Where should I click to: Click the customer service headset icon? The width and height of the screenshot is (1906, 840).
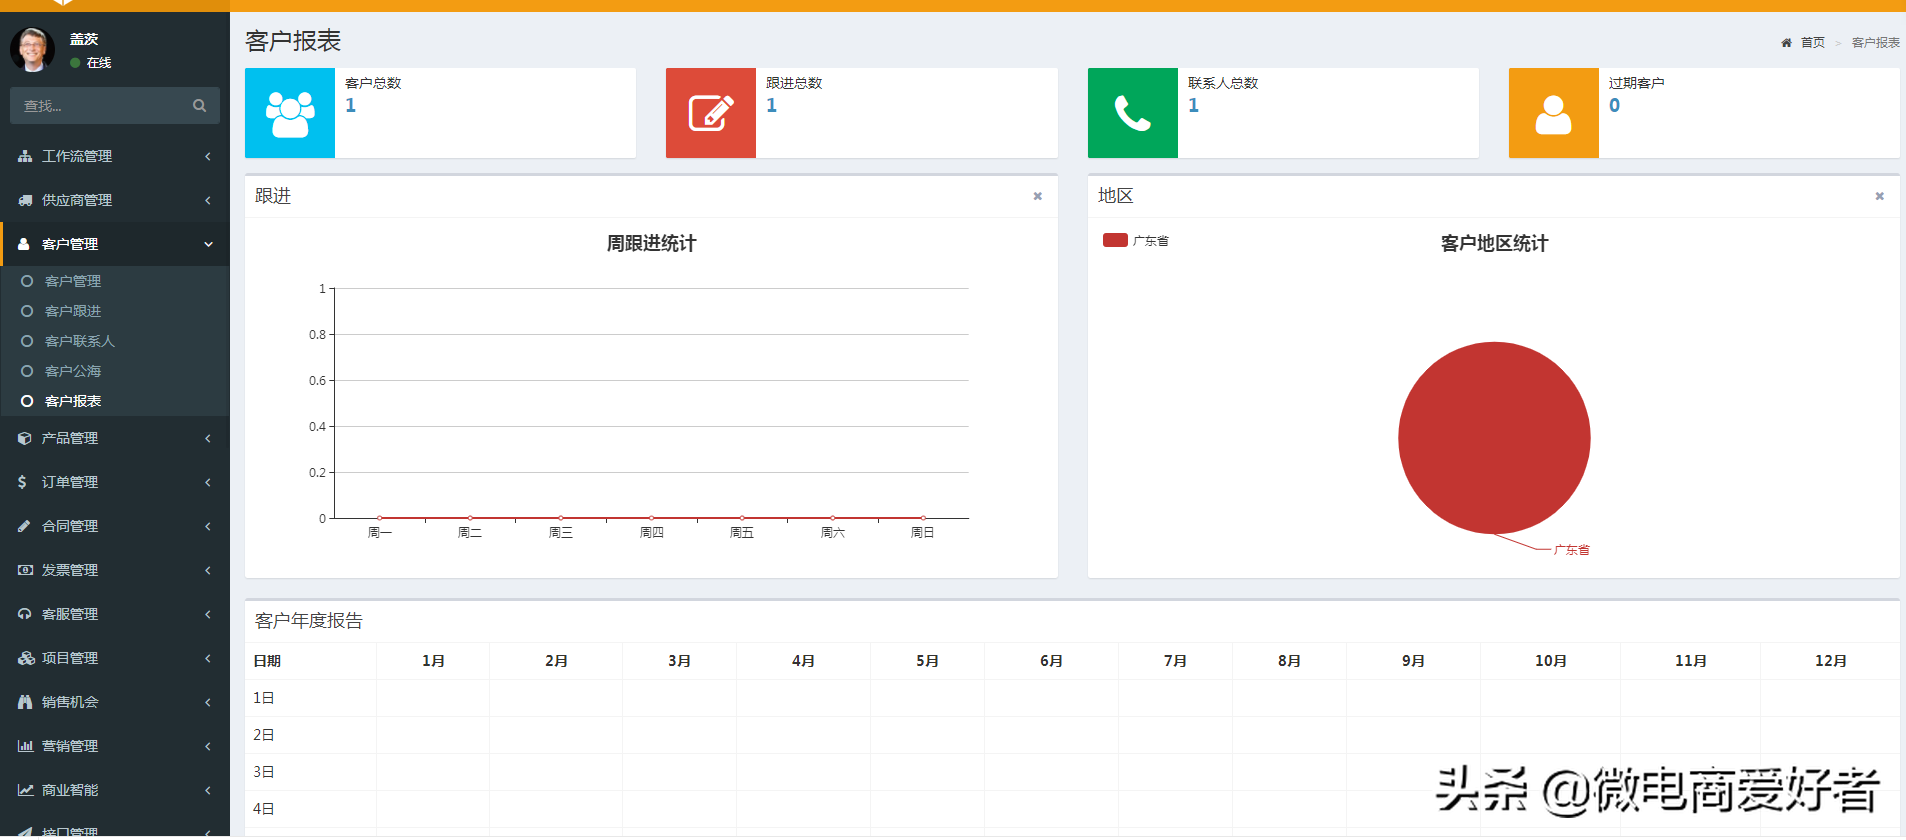(x=25, y=614)
